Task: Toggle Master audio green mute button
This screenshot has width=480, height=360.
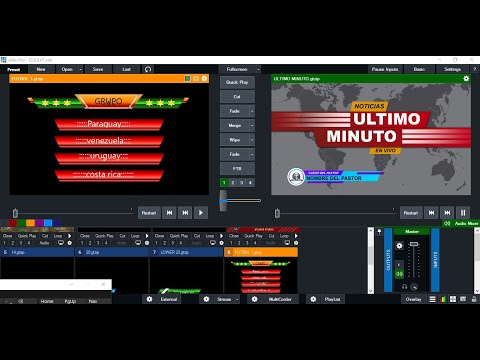Action: click(x=399, y=274)
